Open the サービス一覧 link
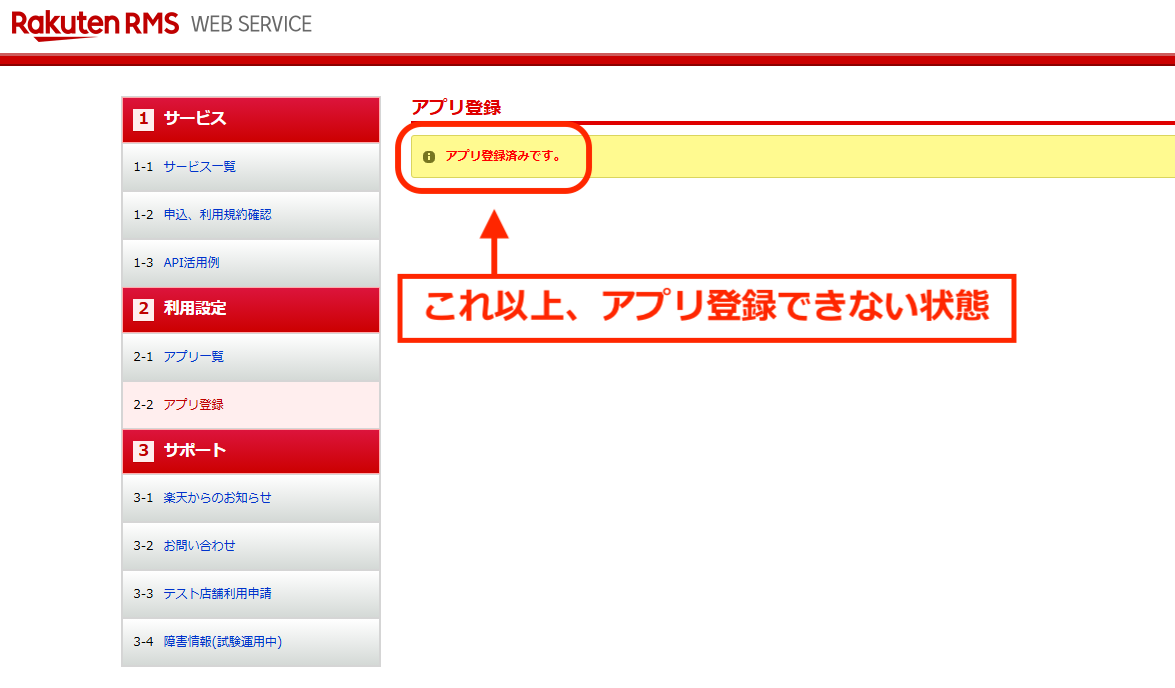This screenshot has height=688, width=1175. pyautogui.click(x=200, y=167)
